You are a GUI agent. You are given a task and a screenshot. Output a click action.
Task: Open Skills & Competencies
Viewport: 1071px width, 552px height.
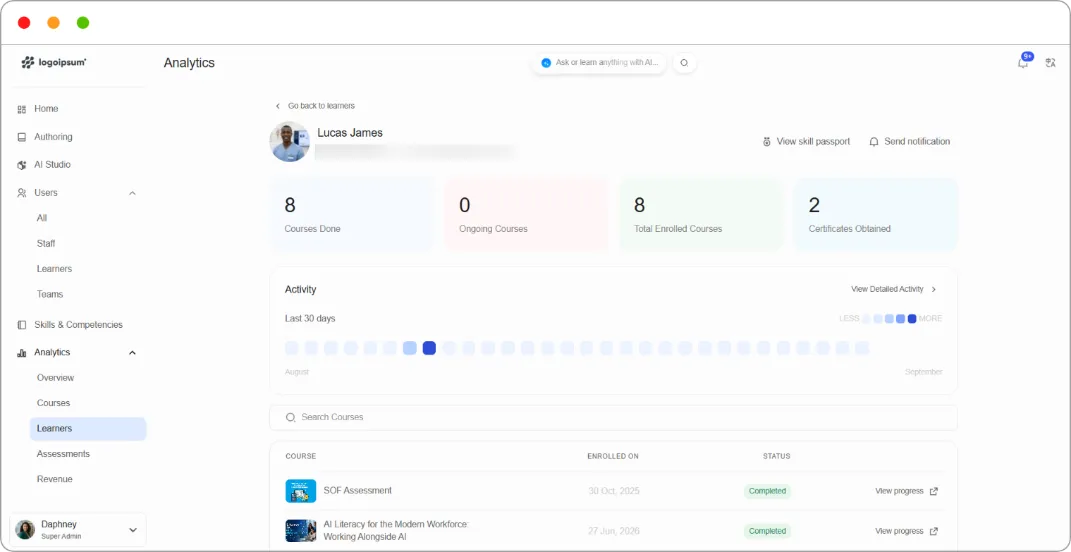point(79,325)
